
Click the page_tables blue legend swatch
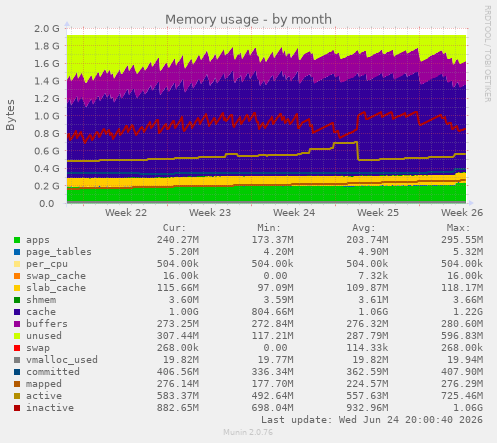pyautogui.click(x=17, y=252)
